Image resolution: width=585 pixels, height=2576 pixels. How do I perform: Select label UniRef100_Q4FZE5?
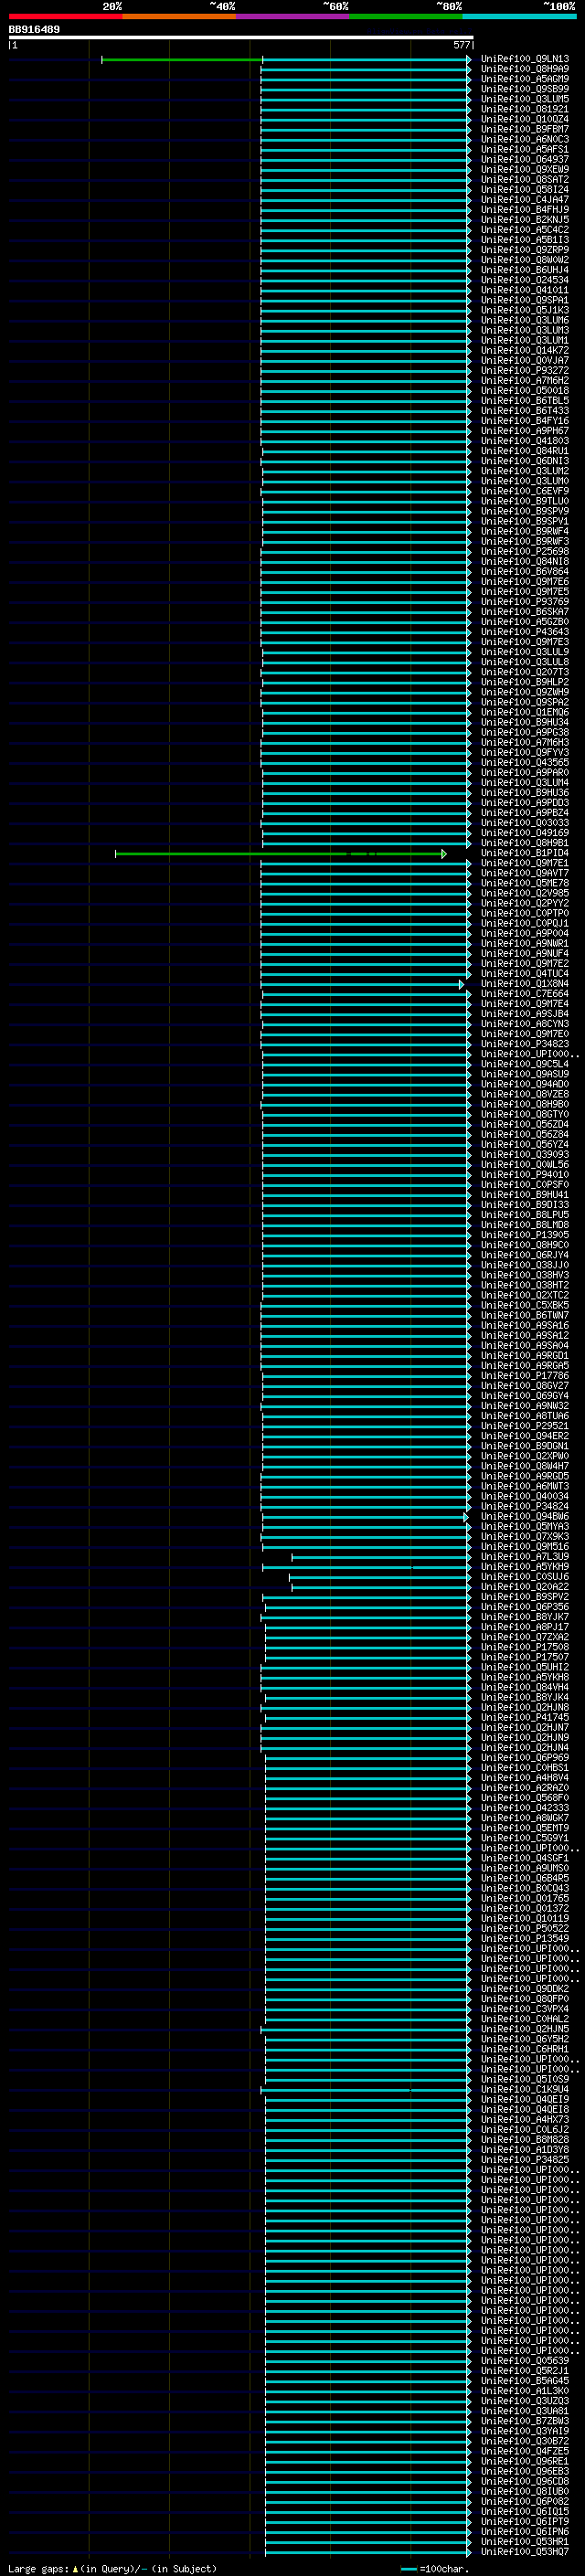coord(525,2451)
